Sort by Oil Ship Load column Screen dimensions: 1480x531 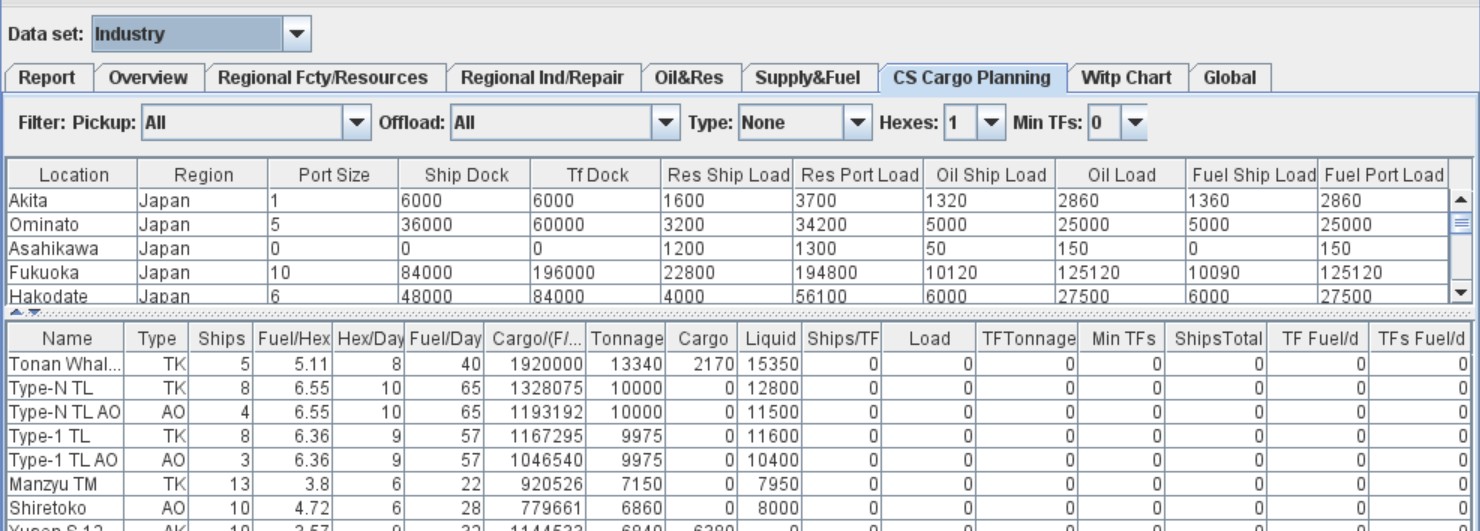[990, 175]
